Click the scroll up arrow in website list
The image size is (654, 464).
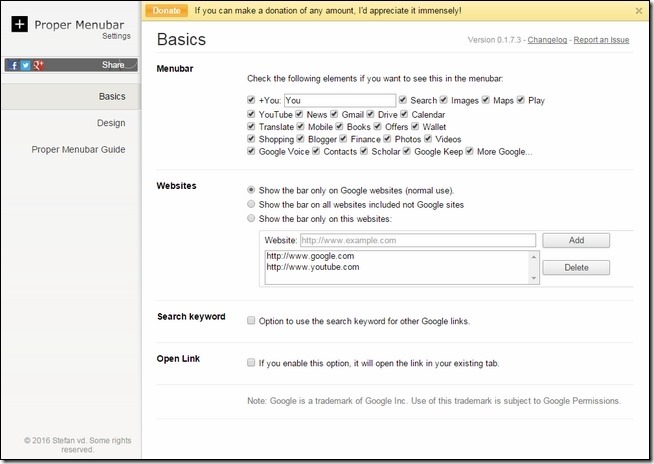(x=532, y=256)
